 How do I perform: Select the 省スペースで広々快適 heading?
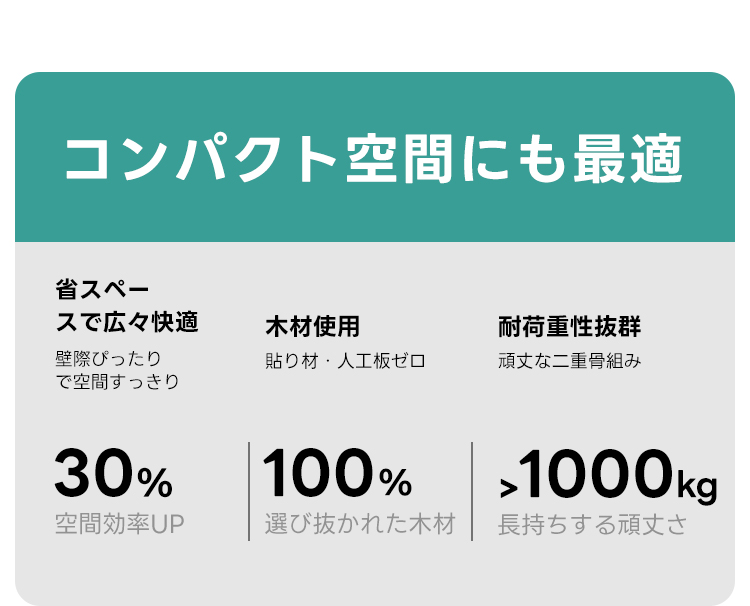[x=126, y=307]
